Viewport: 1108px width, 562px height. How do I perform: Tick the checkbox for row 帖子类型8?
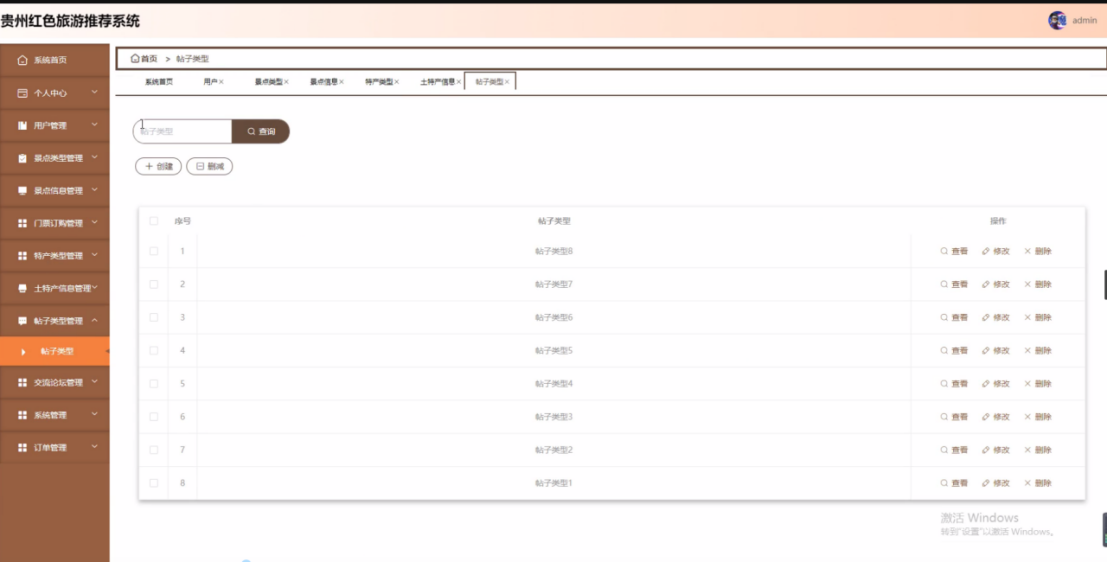coord(154,251)
